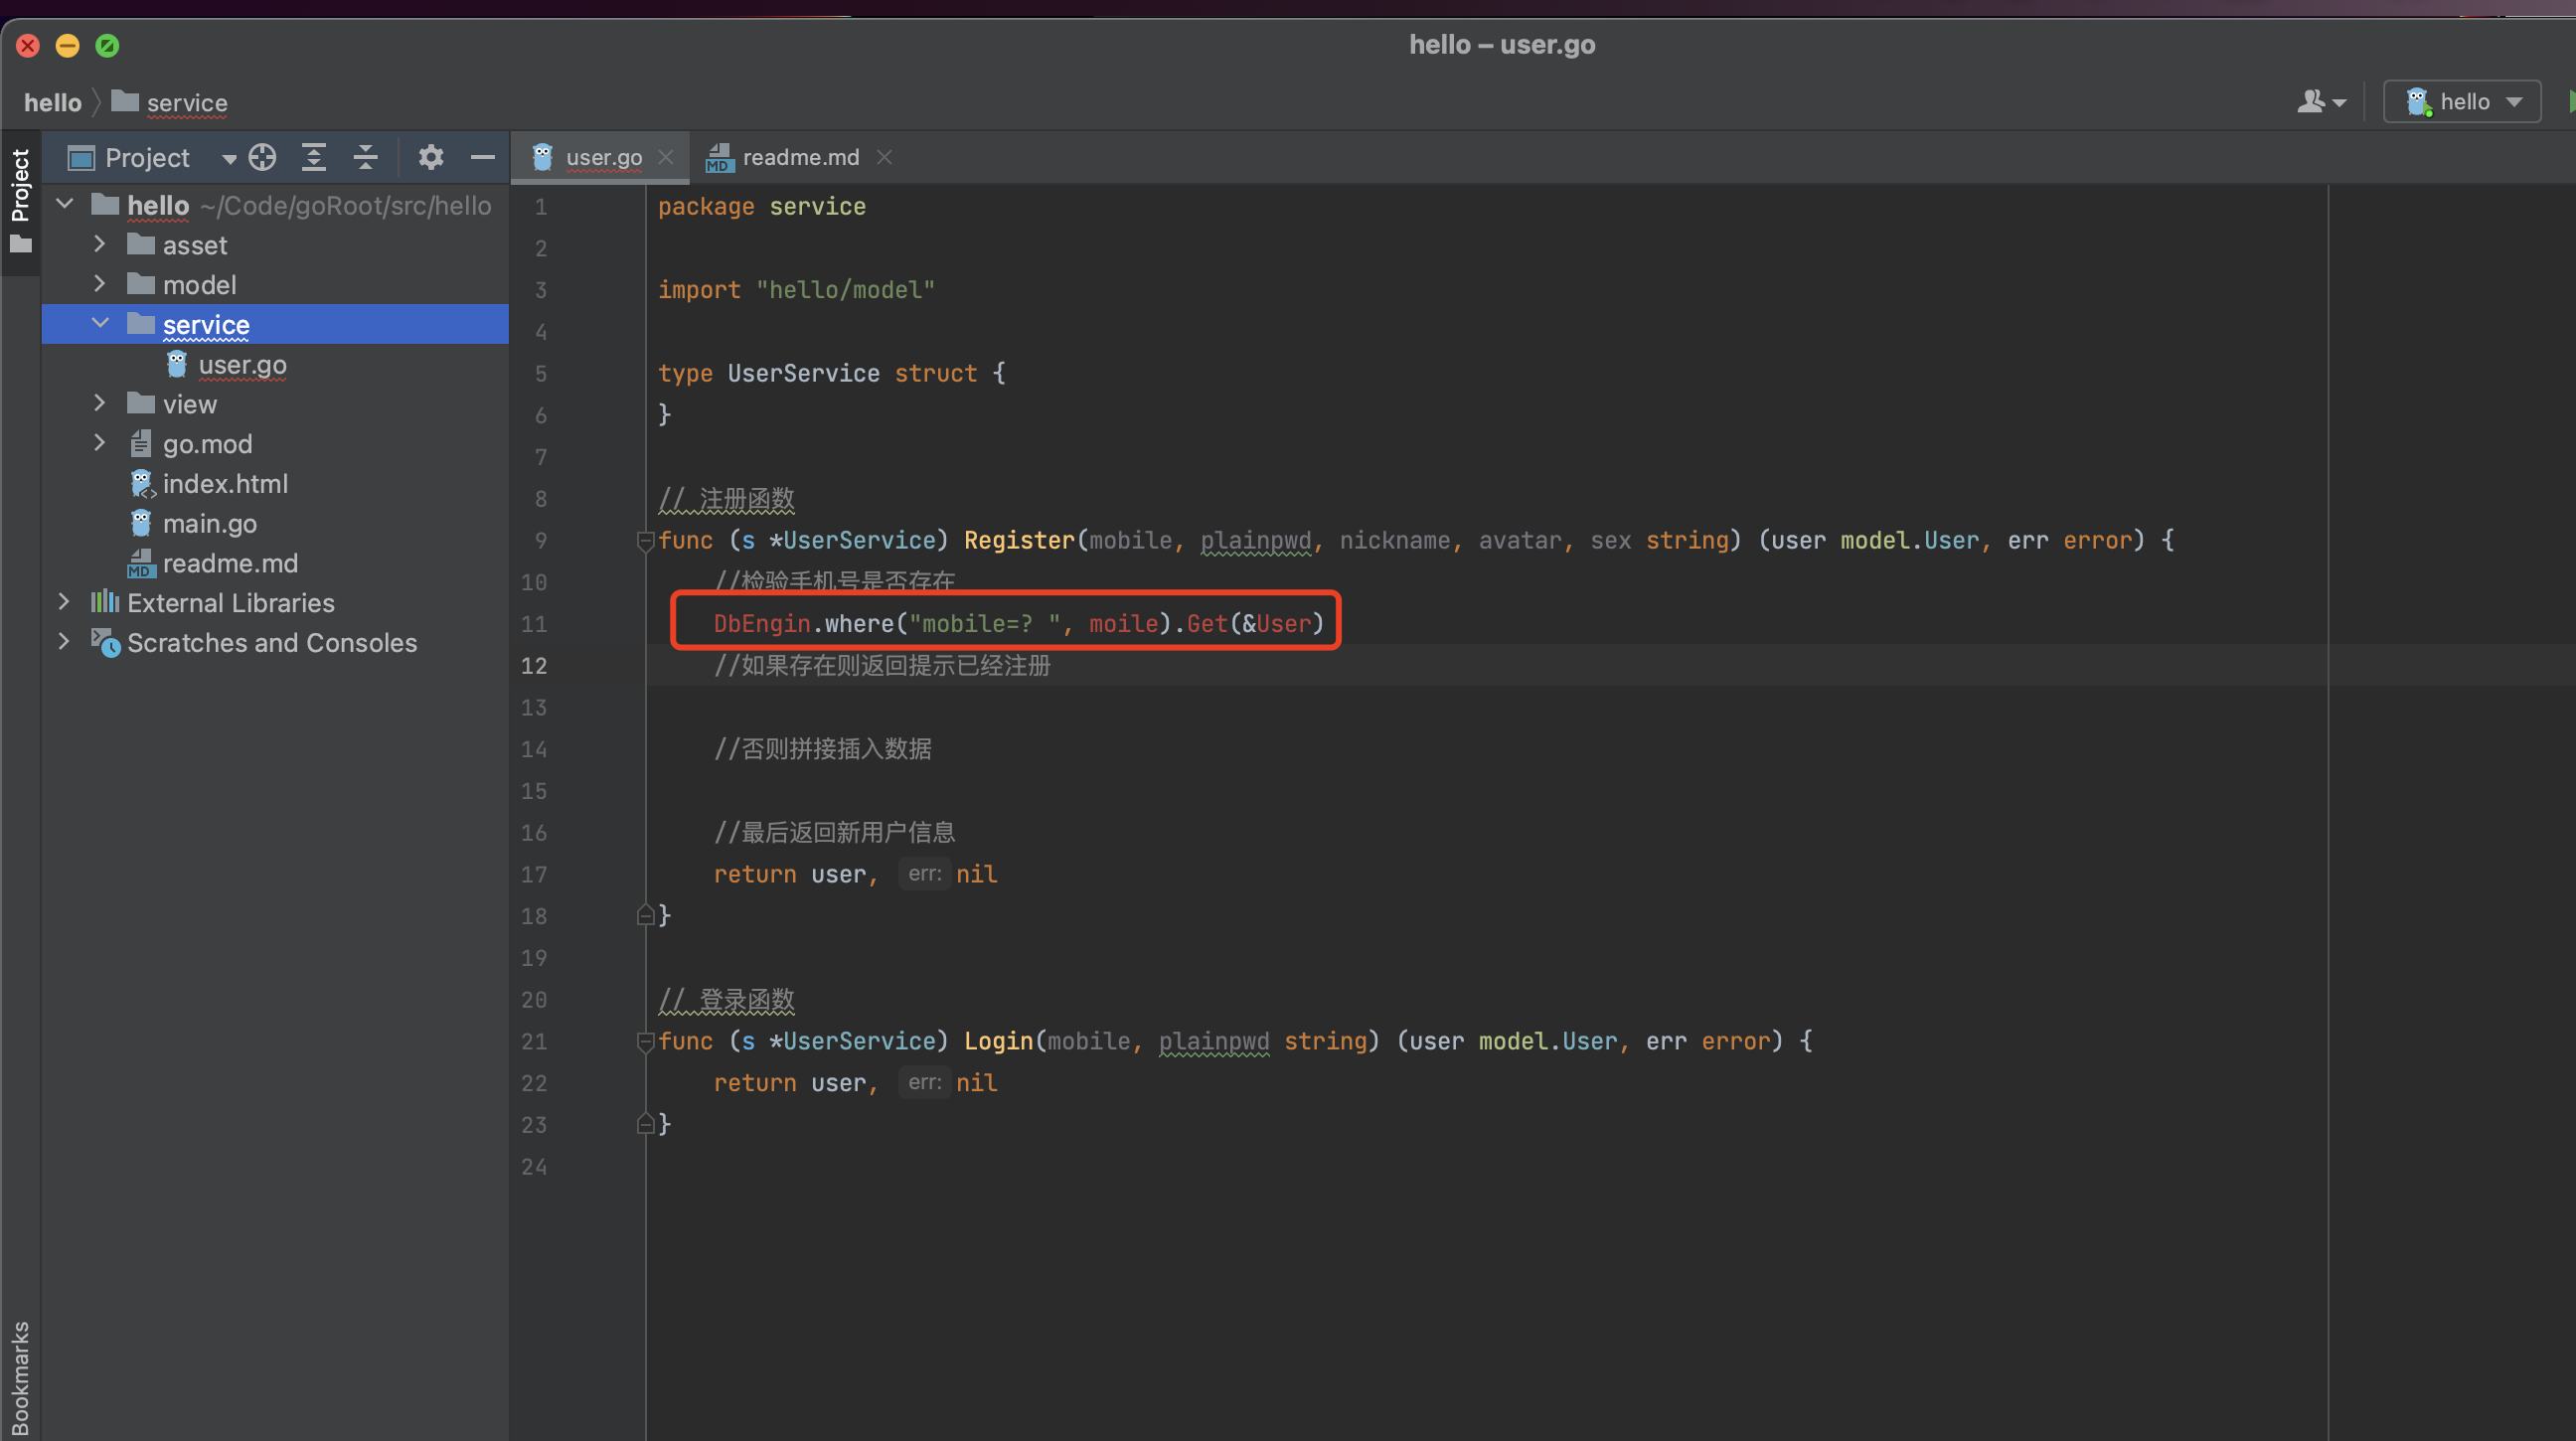Click the expand all icon in project toolbar
The height and width of the screenshot is (1441, 2576).
[x=311, y=157]
